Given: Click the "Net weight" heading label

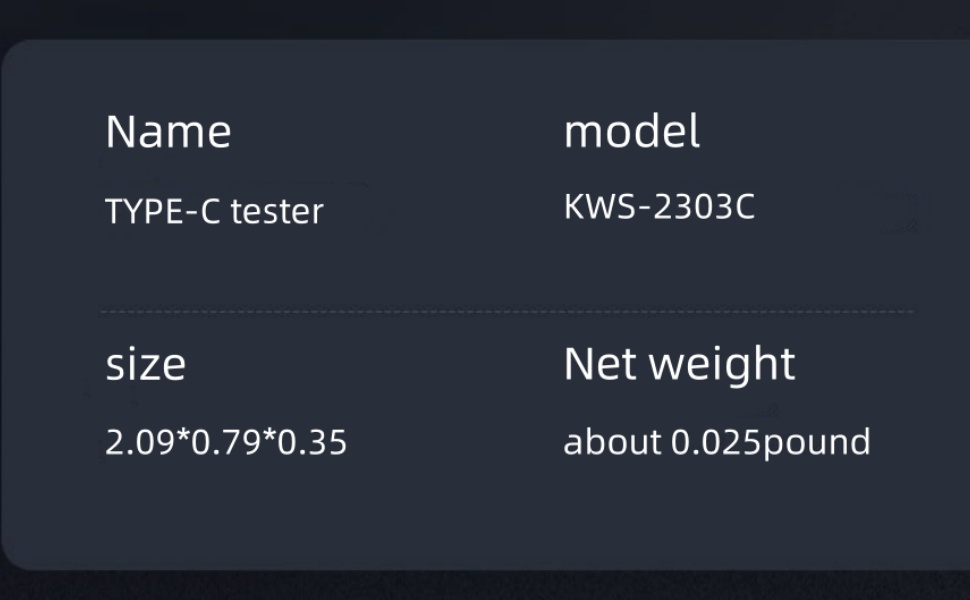Looking at the screenshot, I should (679, 364).
